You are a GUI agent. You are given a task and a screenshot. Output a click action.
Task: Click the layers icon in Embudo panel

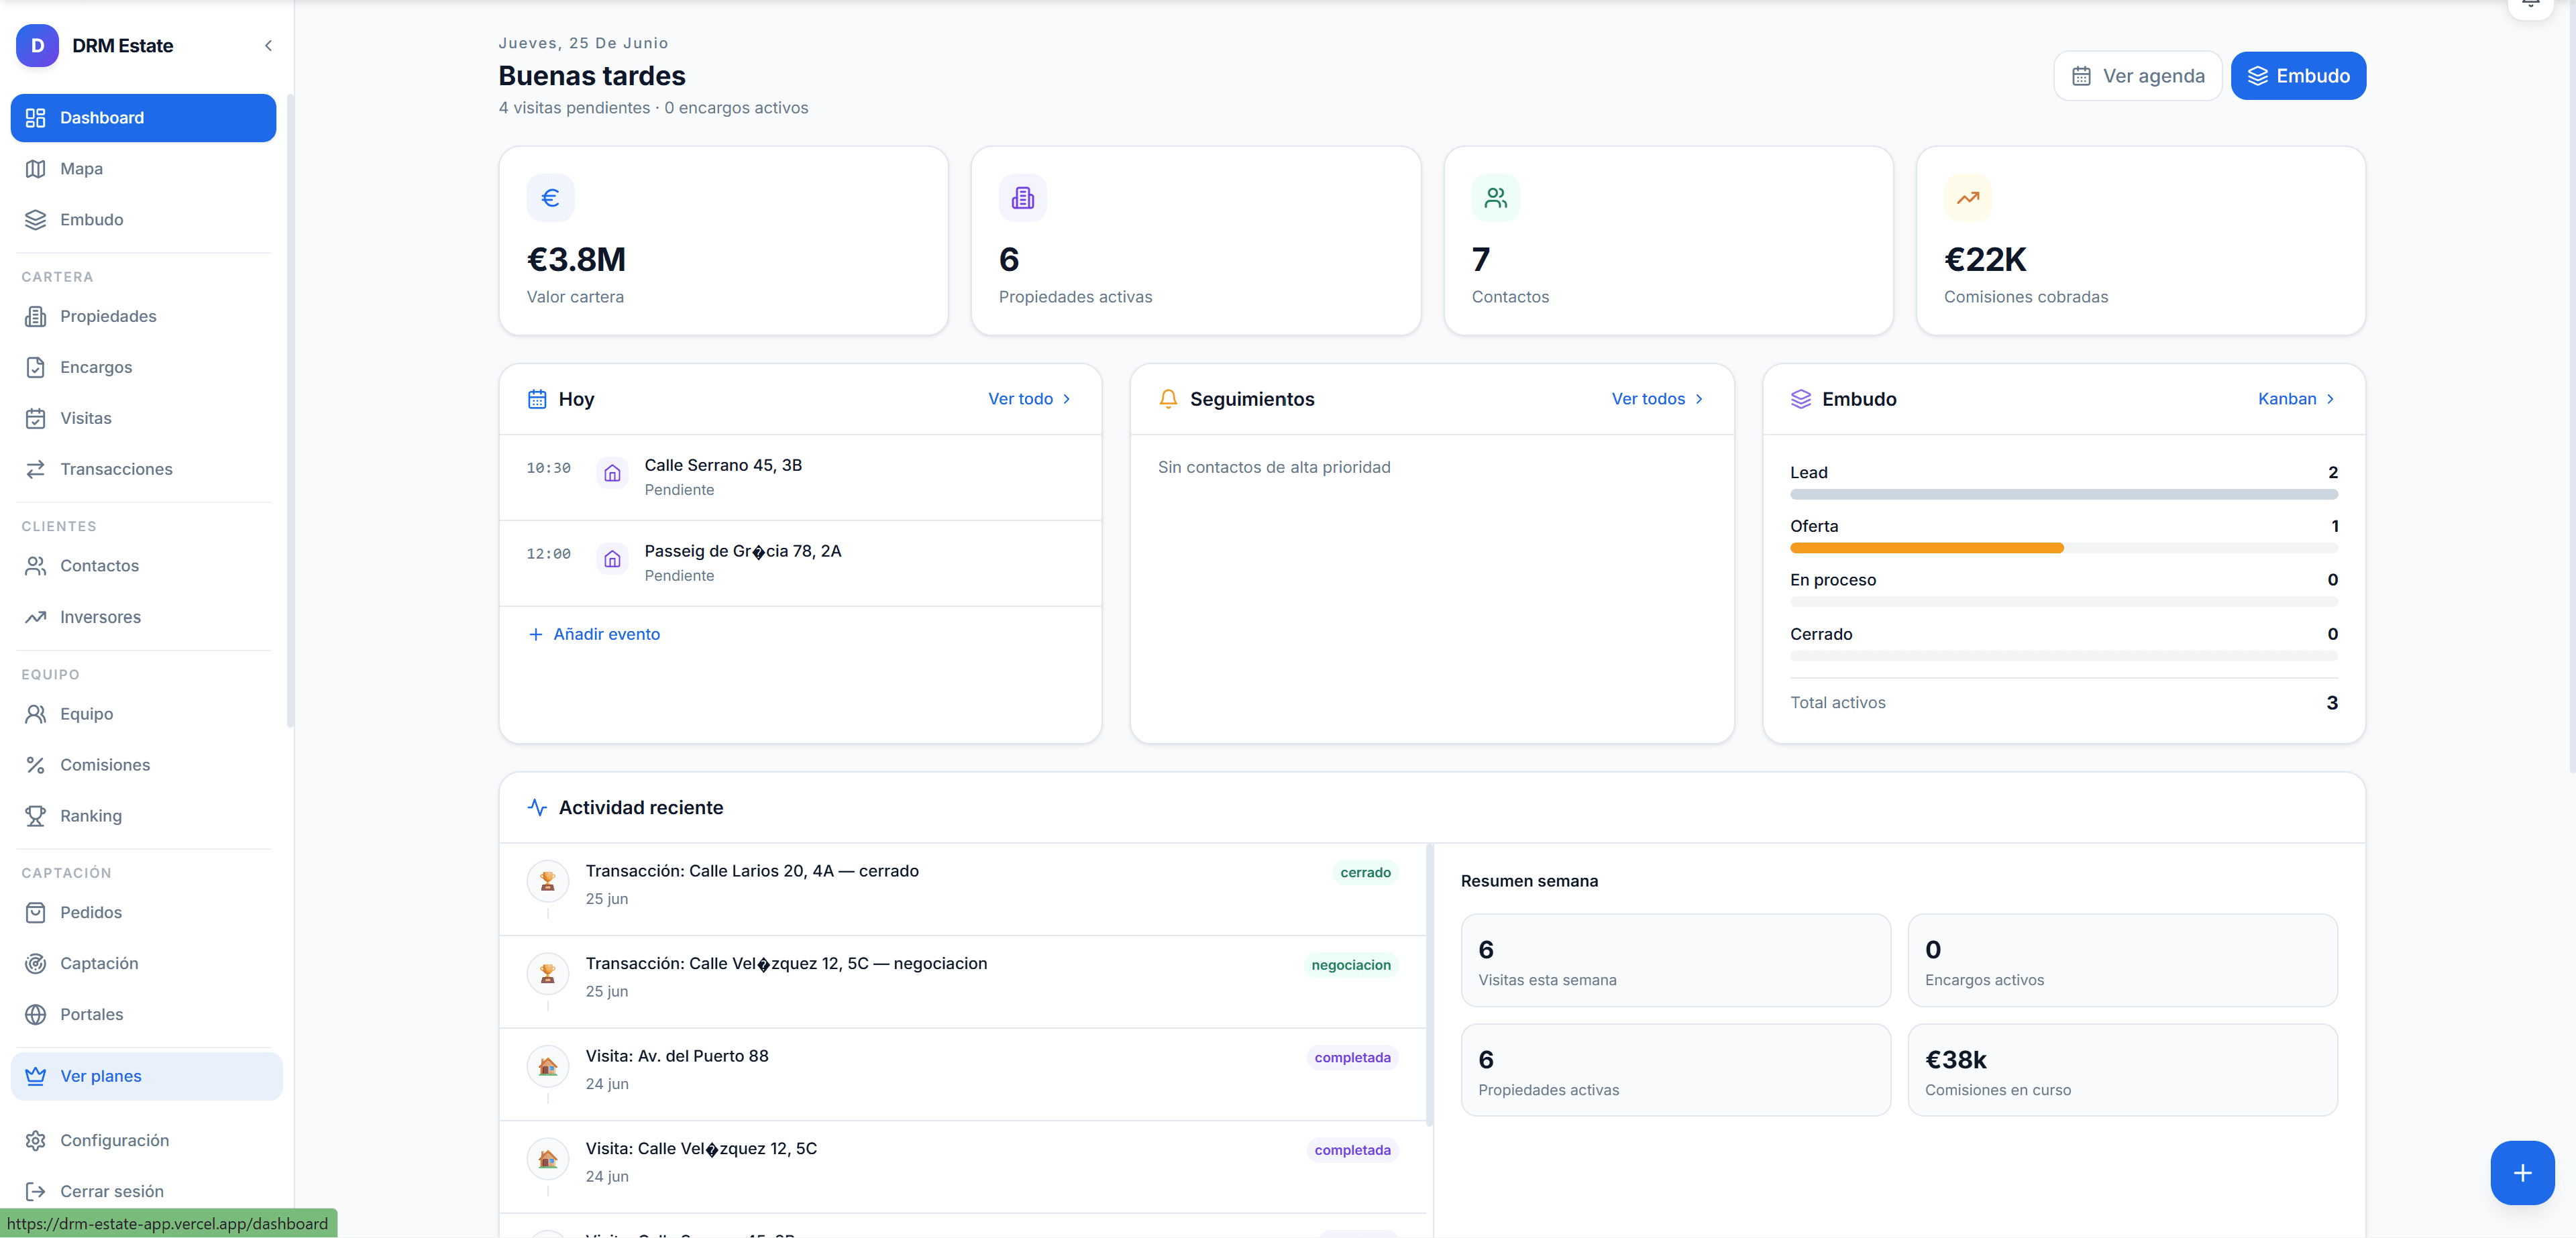[1800, 399]
